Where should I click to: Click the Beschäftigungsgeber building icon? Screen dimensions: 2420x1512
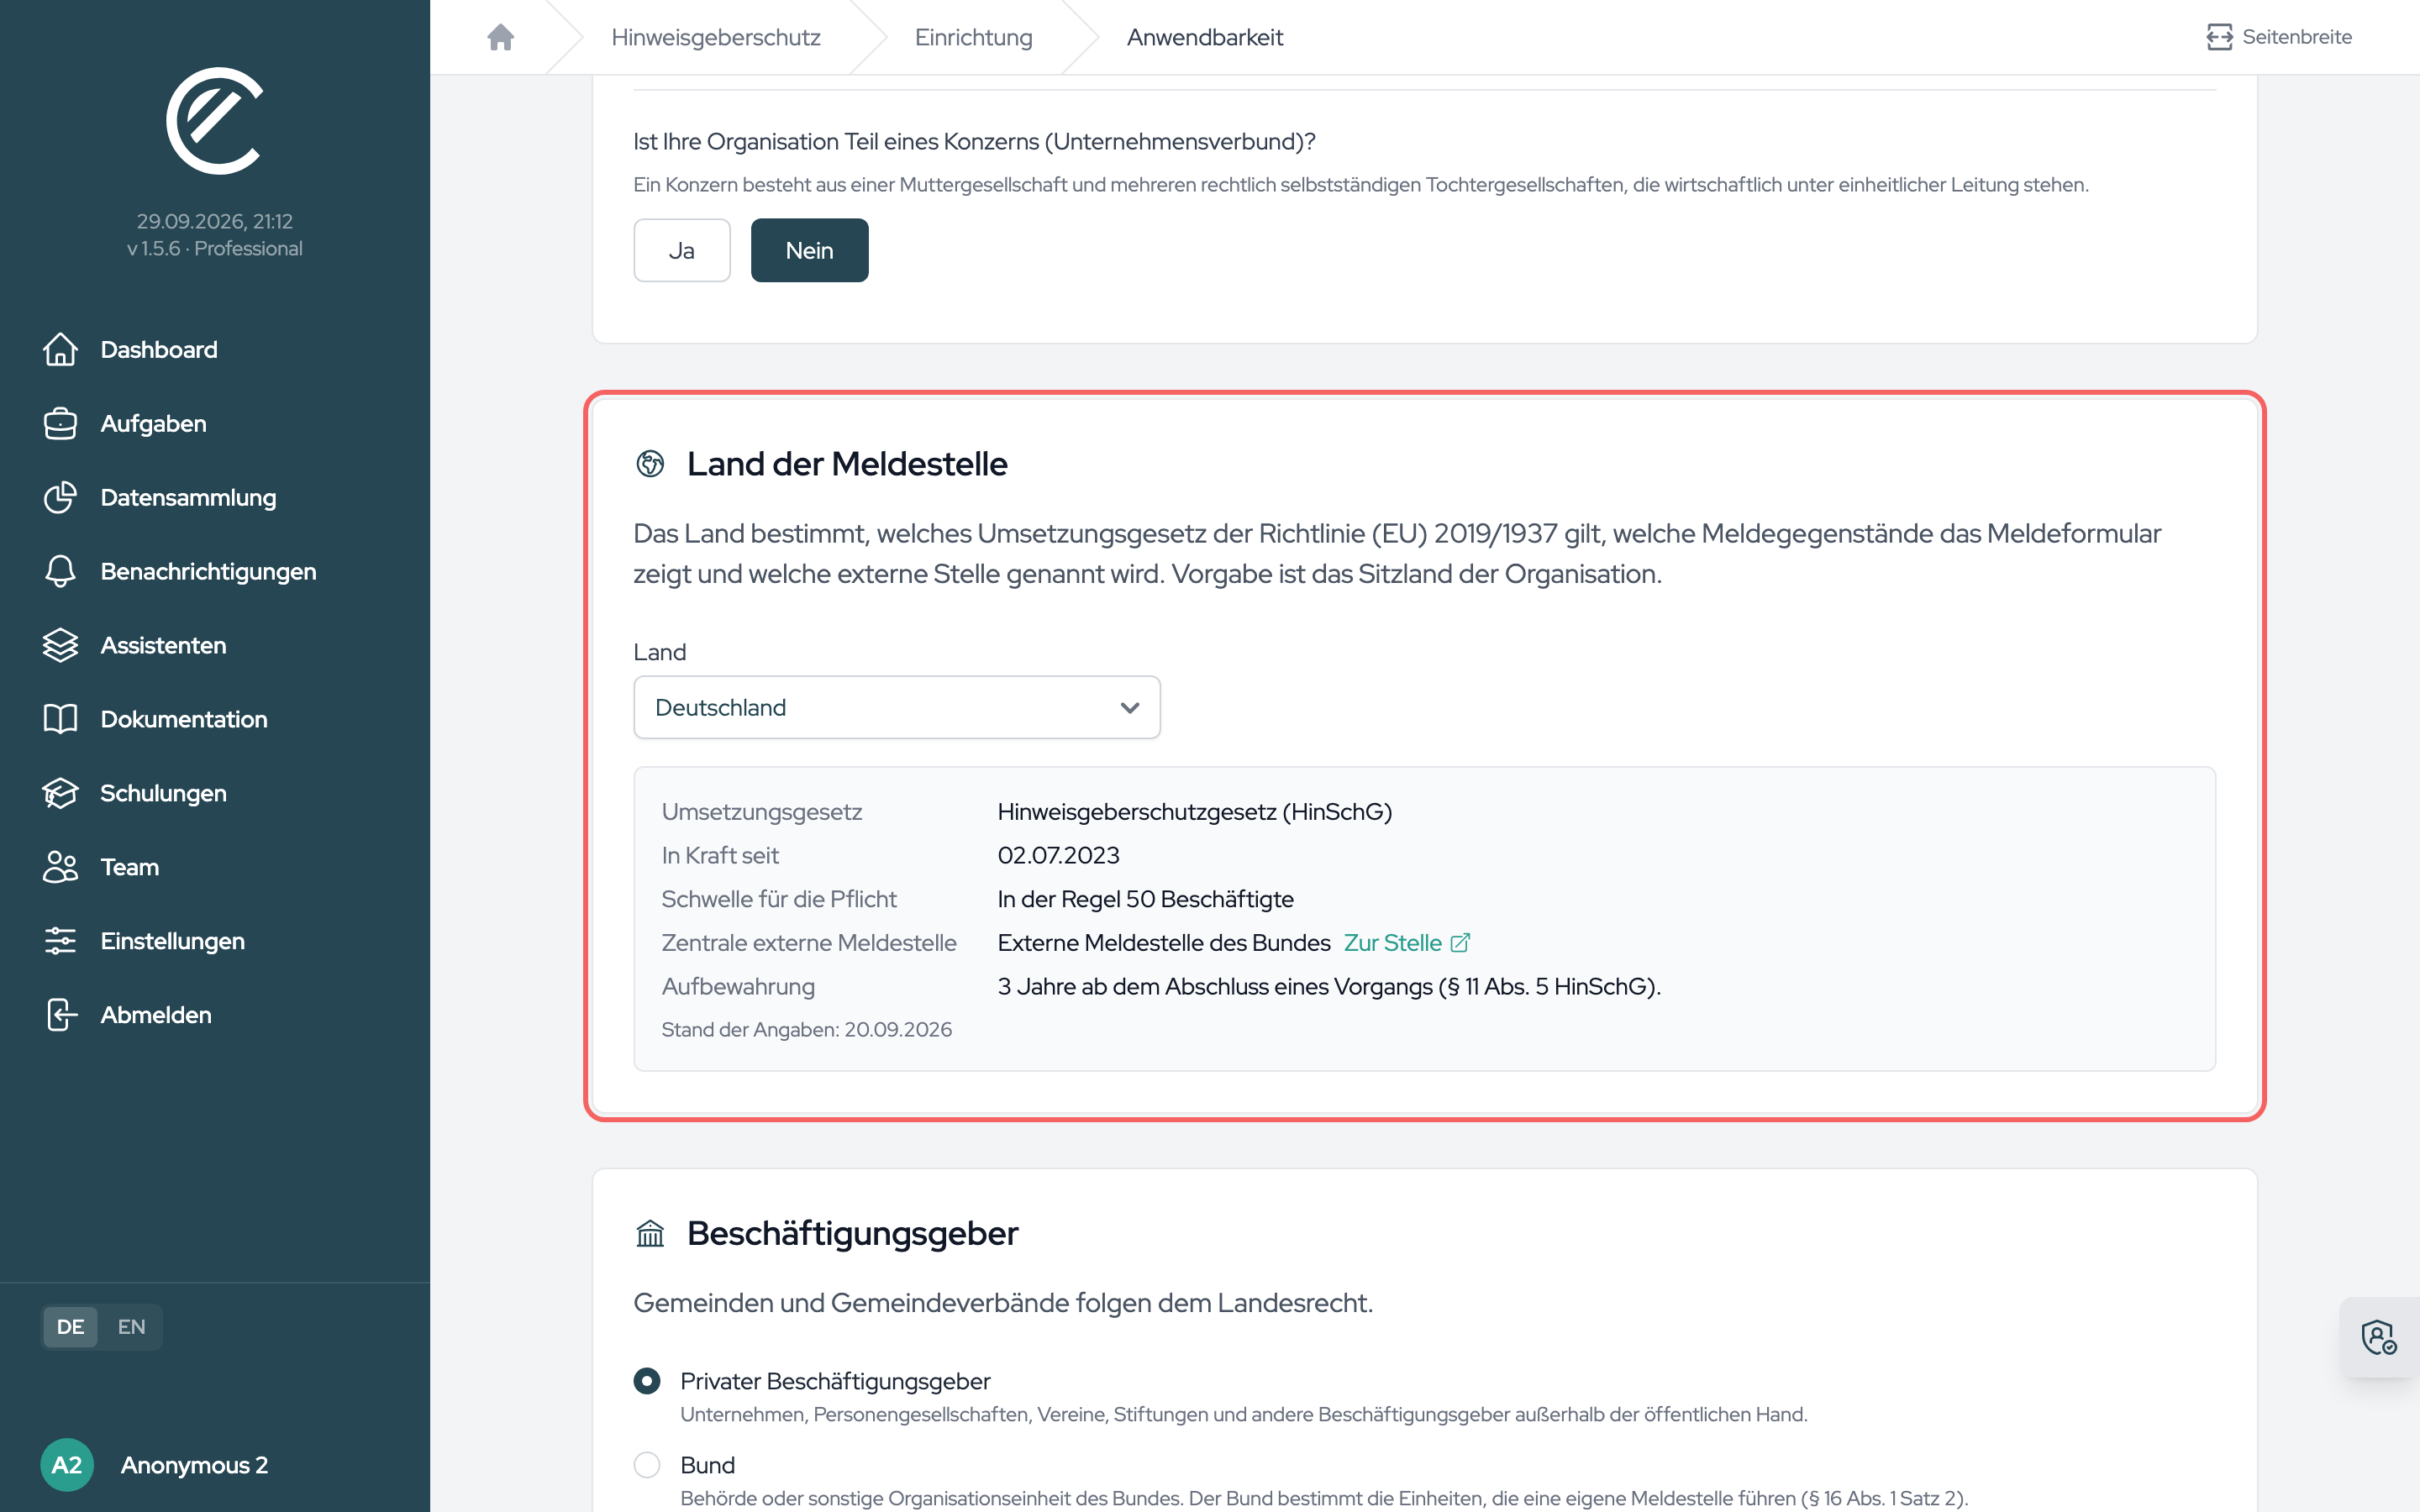coord(650,1233)
